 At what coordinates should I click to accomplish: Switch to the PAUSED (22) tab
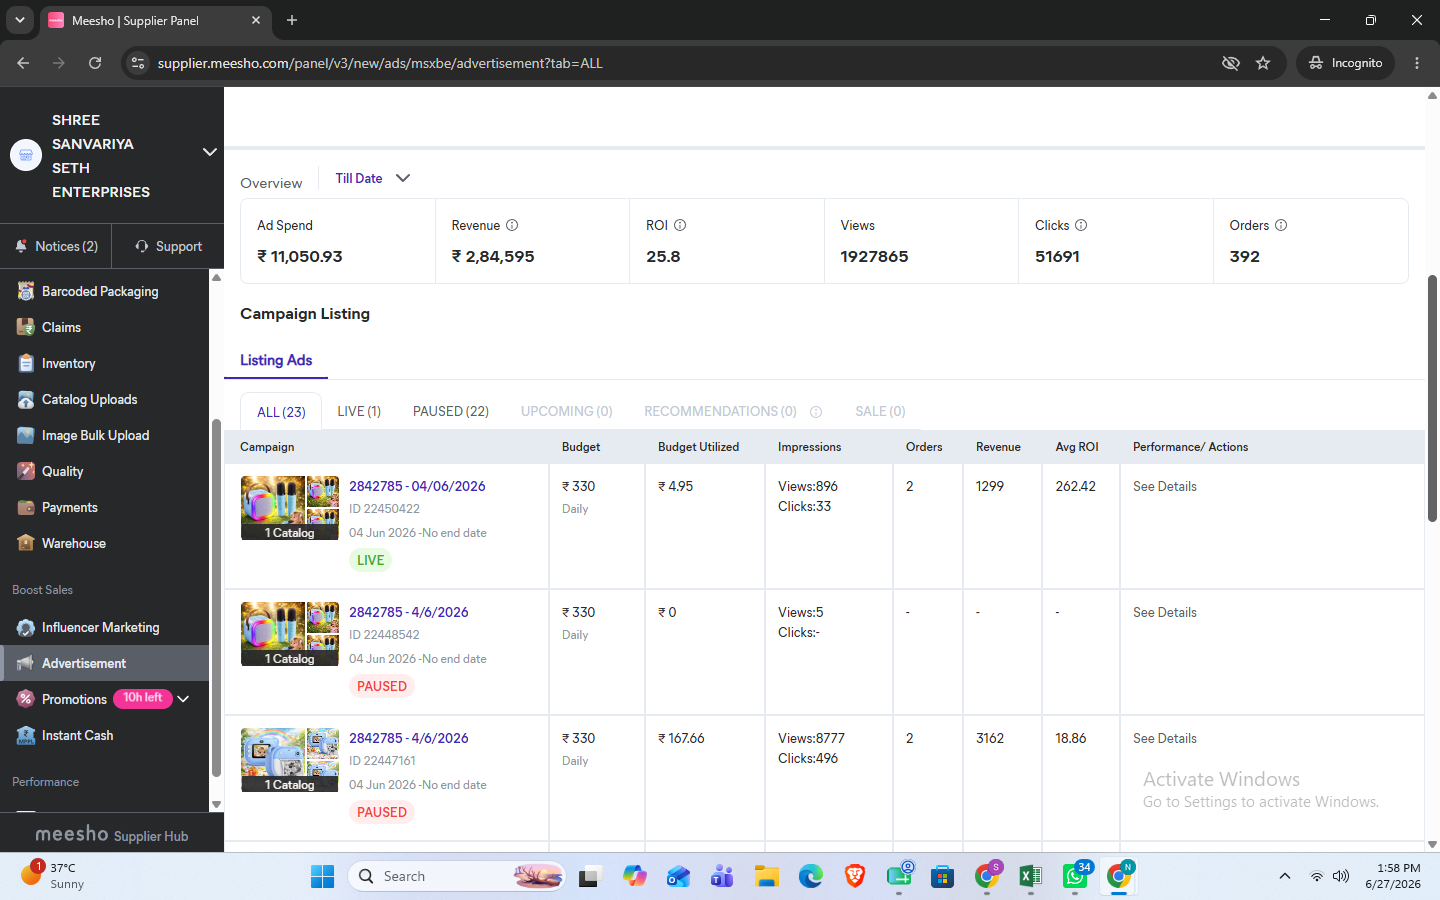451,411
